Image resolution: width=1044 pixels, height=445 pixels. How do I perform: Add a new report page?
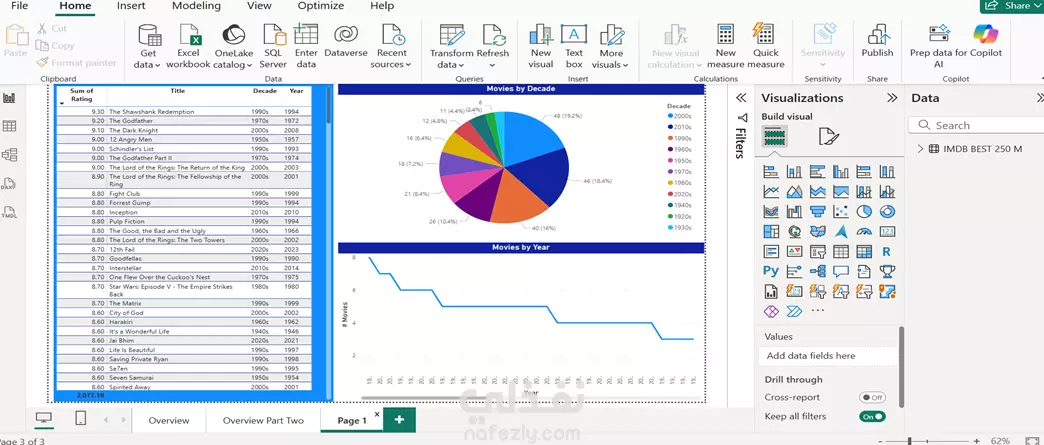pyautogui.click(x=399, y=420)
